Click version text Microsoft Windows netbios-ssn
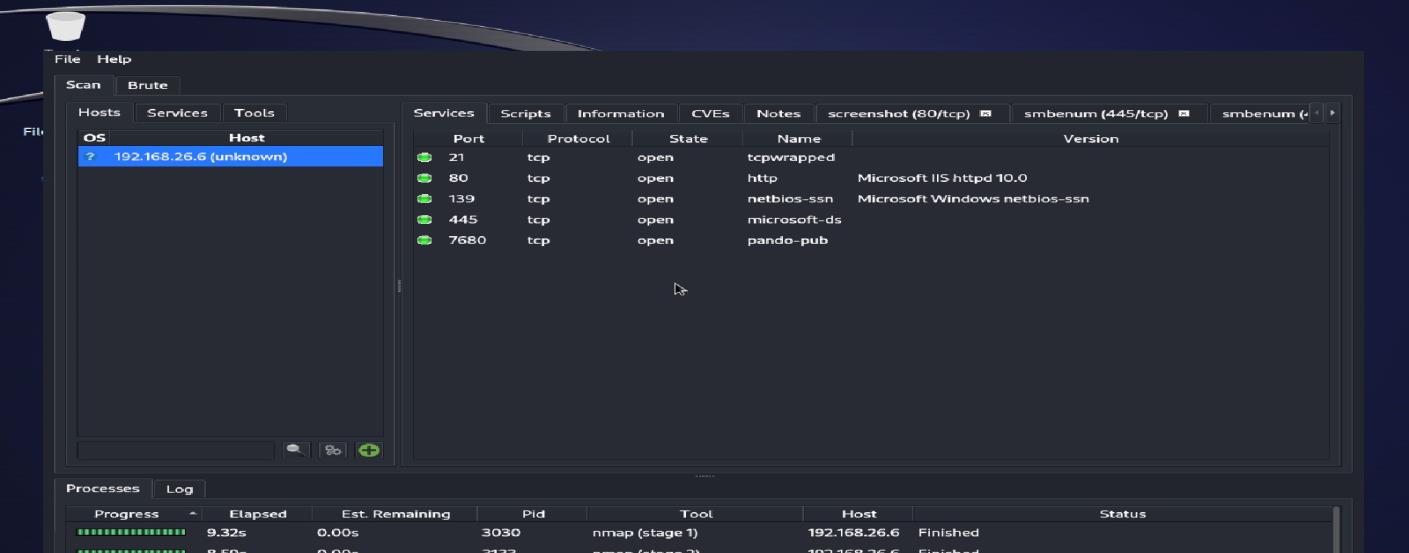The width and height of the screenshot is (1409, 553). click(973, 199)
